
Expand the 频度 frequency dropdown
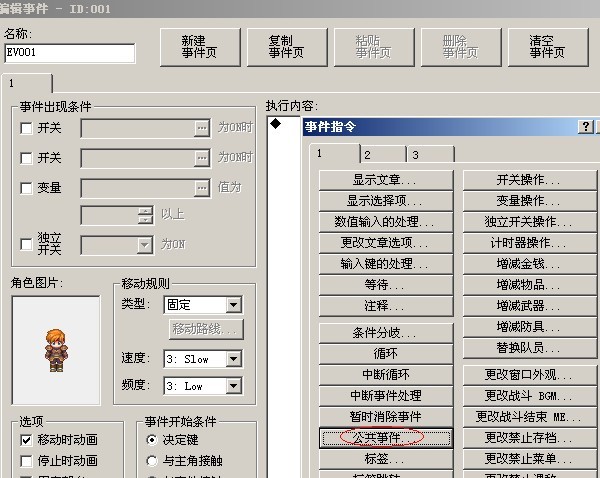click(233, 386)
